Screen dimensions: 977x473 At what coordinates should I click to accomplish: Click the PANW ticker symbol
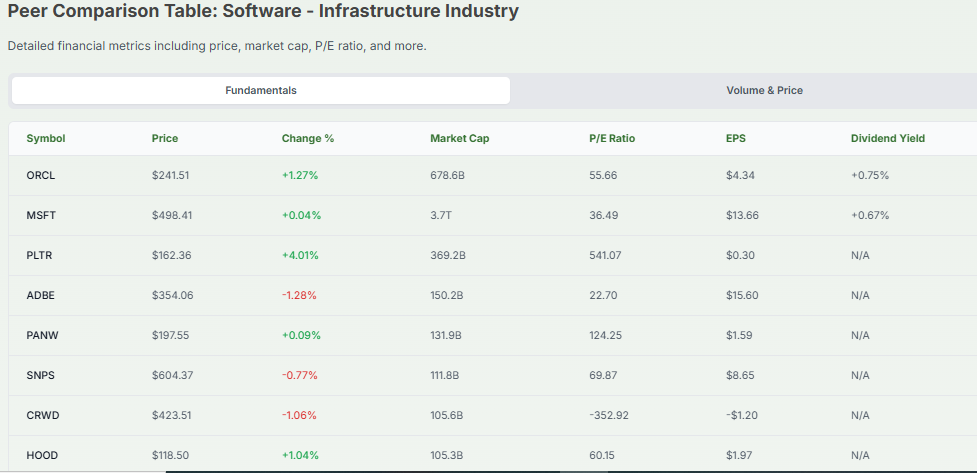[42, 335]
